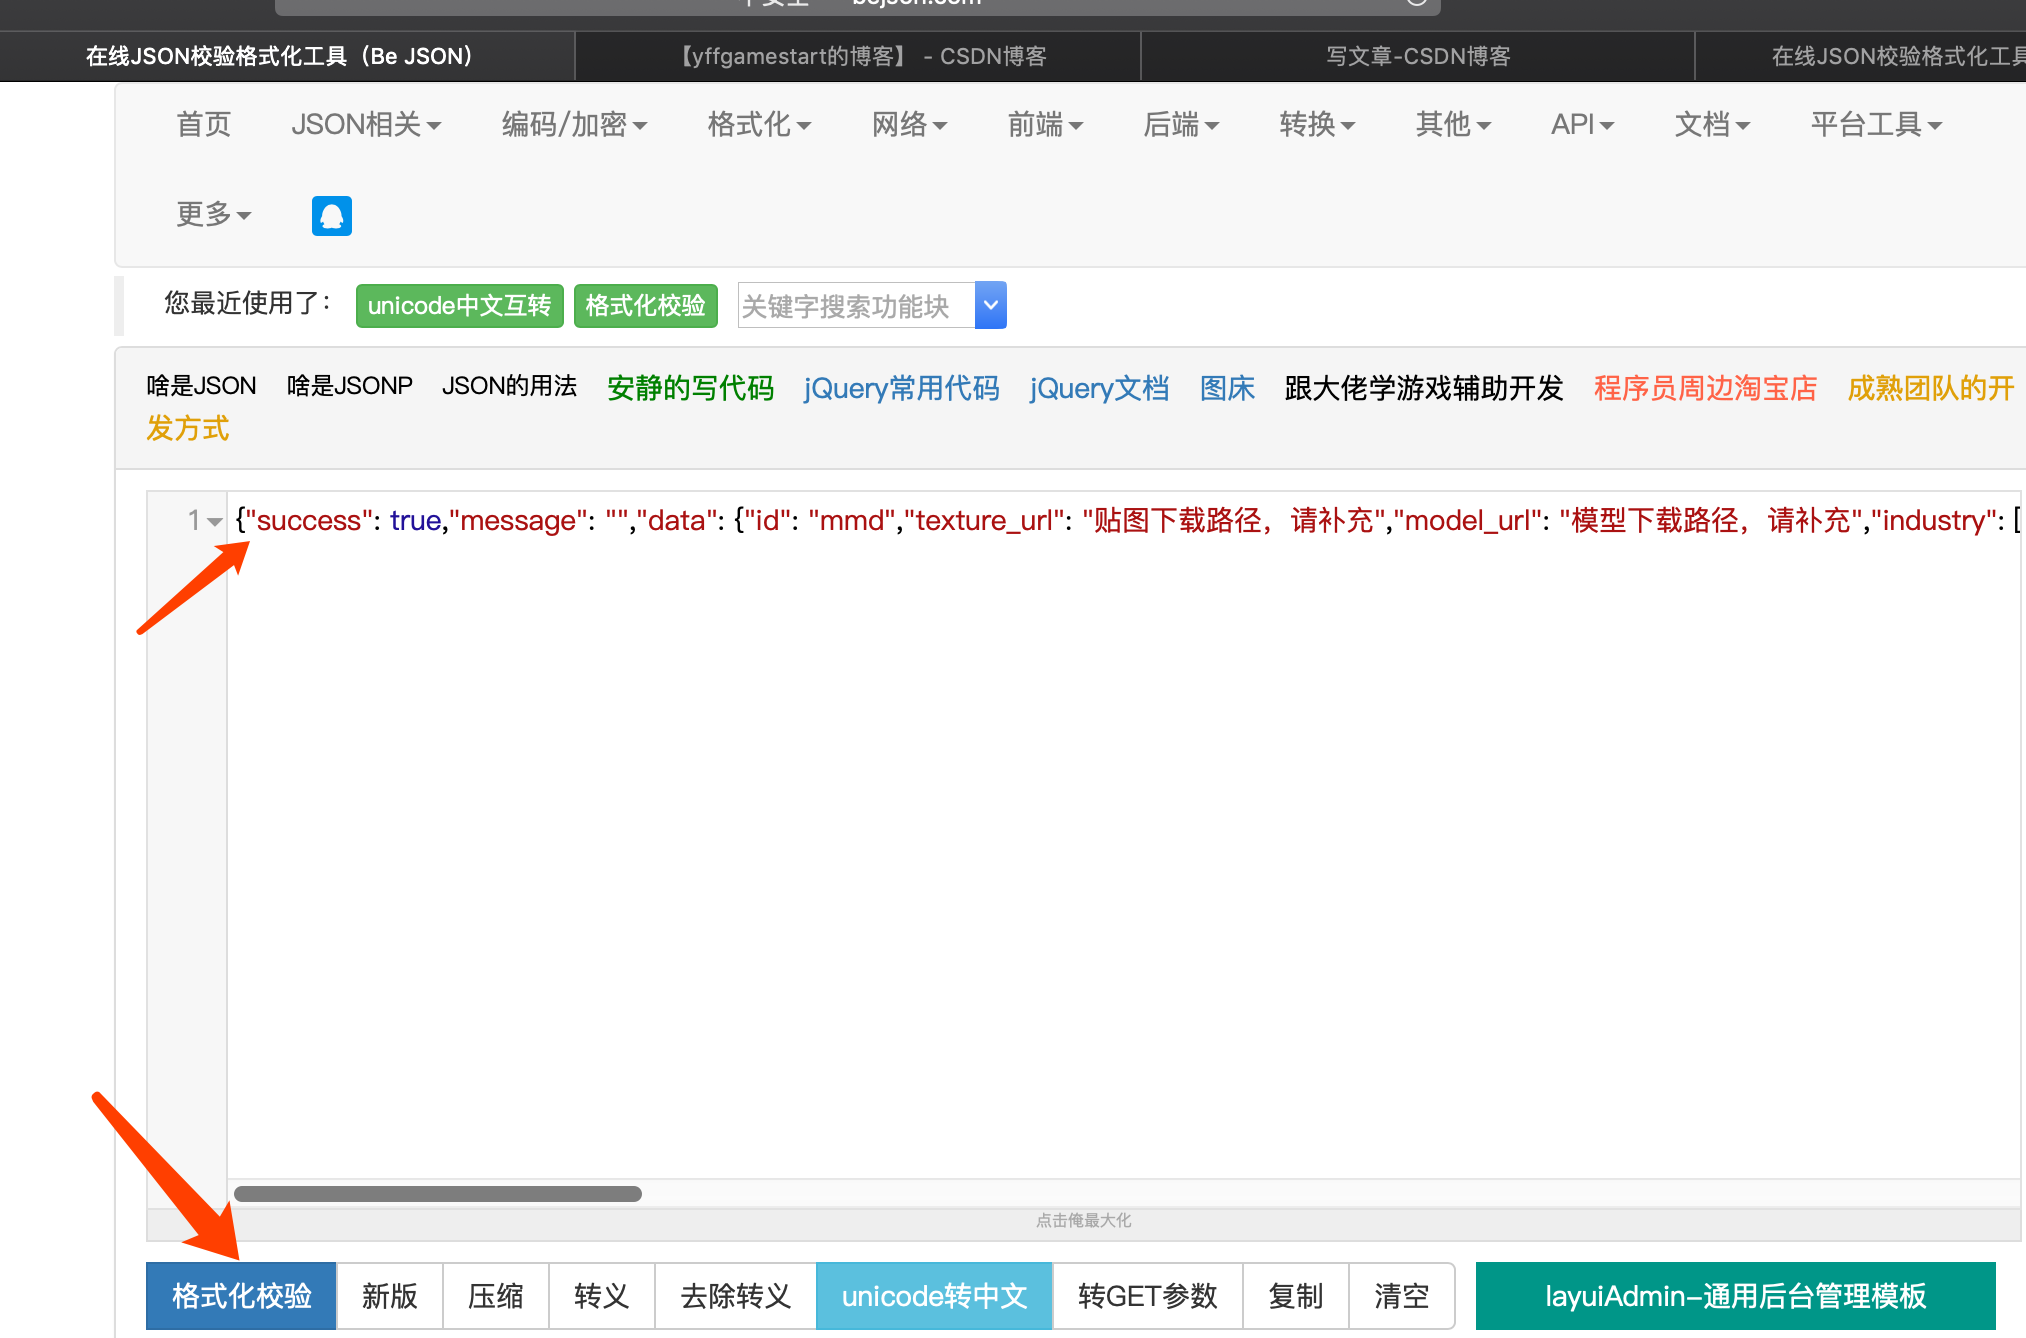This screenshot has width=2026, height=1338.
Task: Focus the 关键字搜索功能块 search field
Action: coord(855,305)
